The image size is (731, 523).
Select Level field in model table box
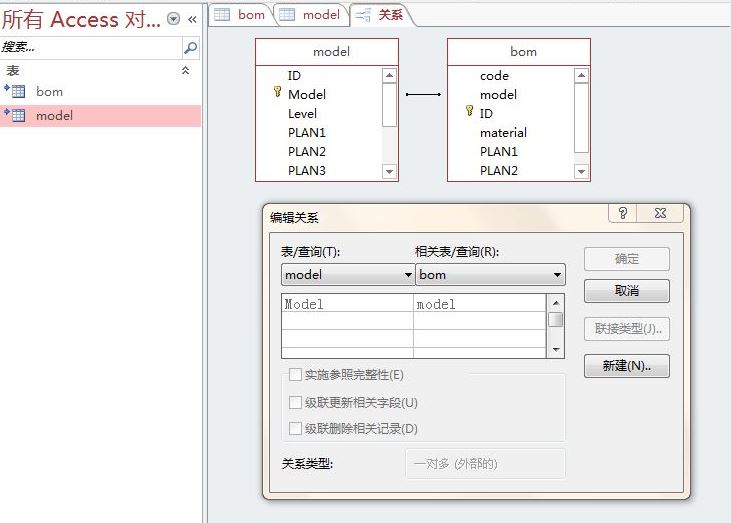[302, 114]
